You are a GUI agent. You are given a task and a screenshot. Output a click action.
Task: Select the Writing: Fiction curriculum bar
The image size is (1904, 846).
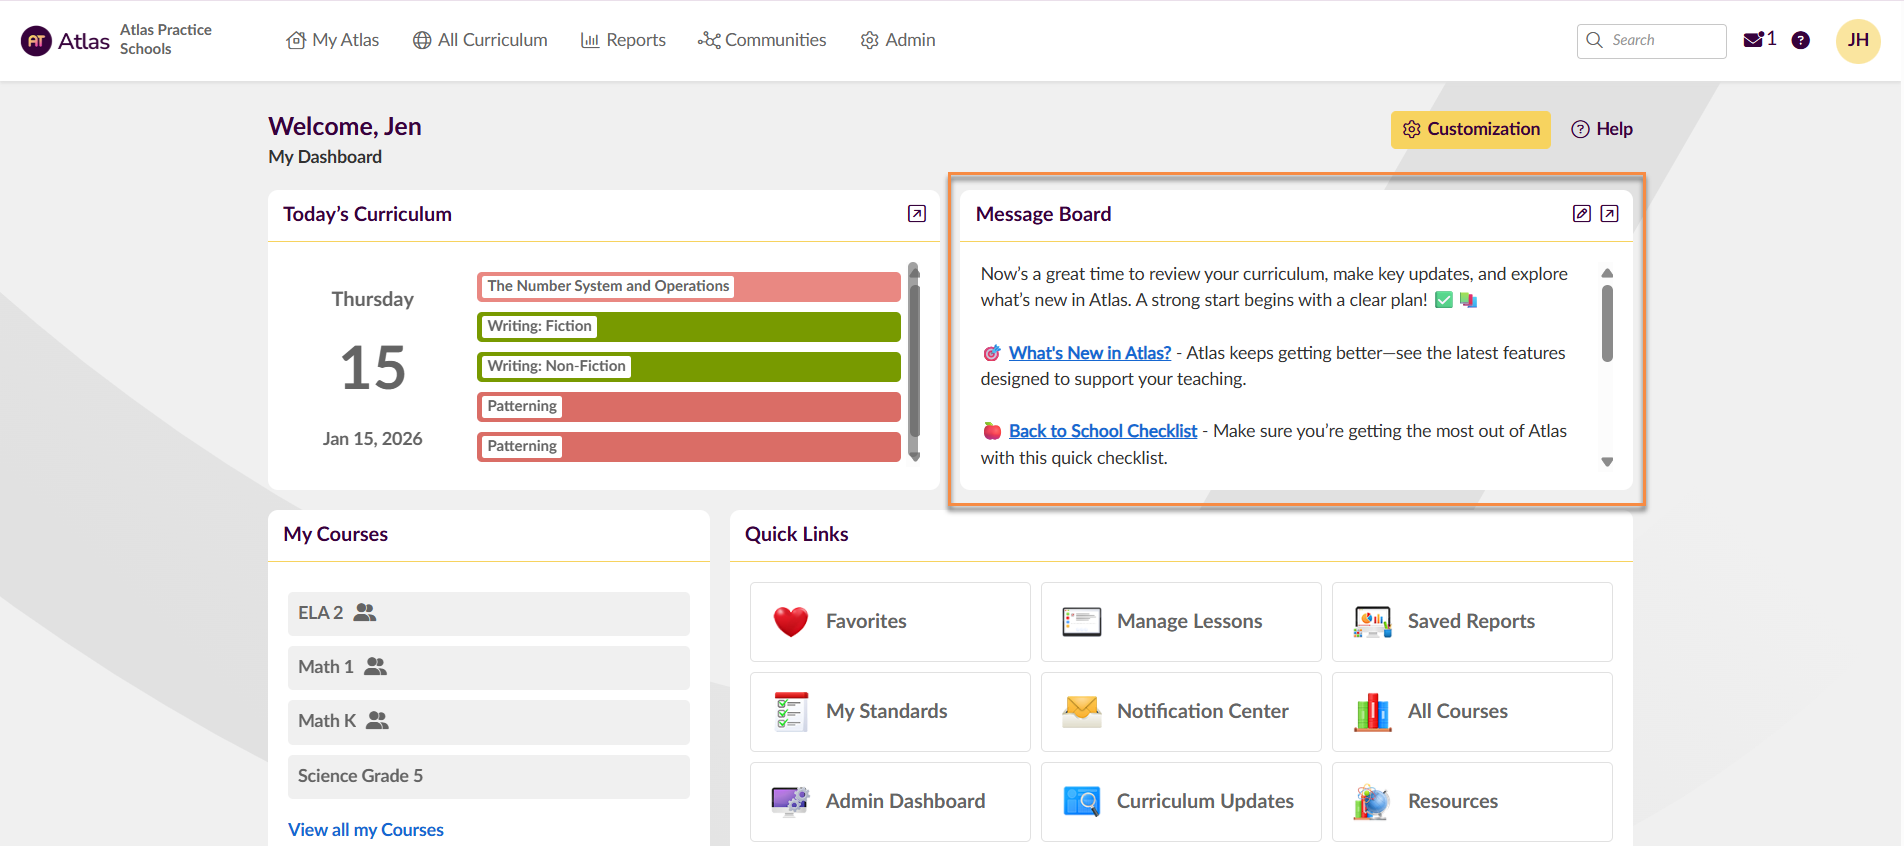[x=688, y=327]
